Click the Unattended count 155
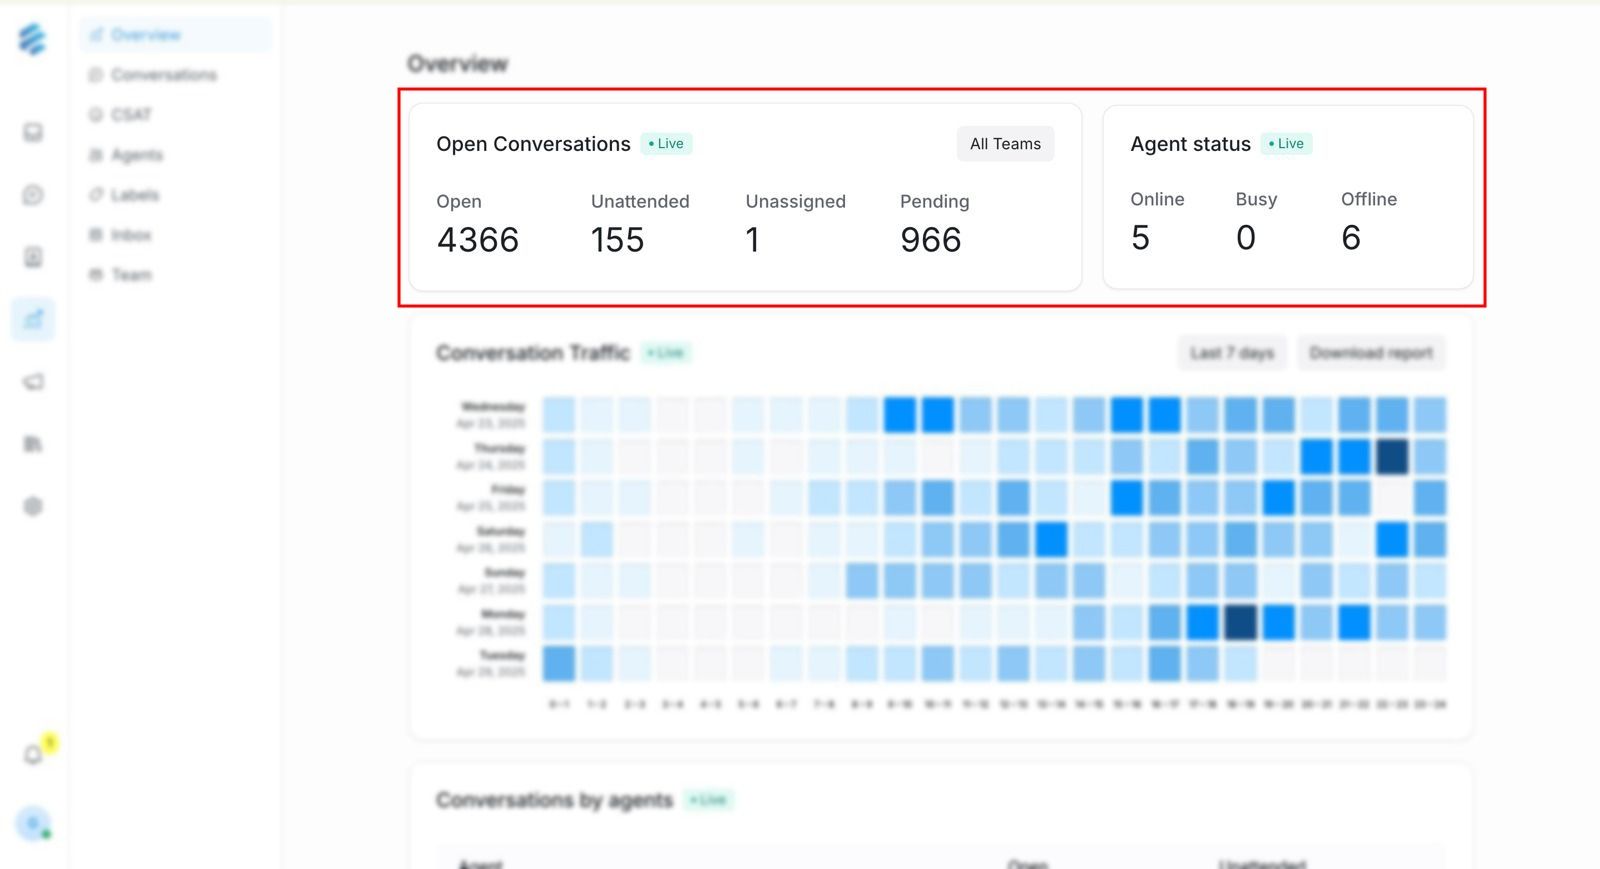The image size is (1600, 869). [617, 240]
